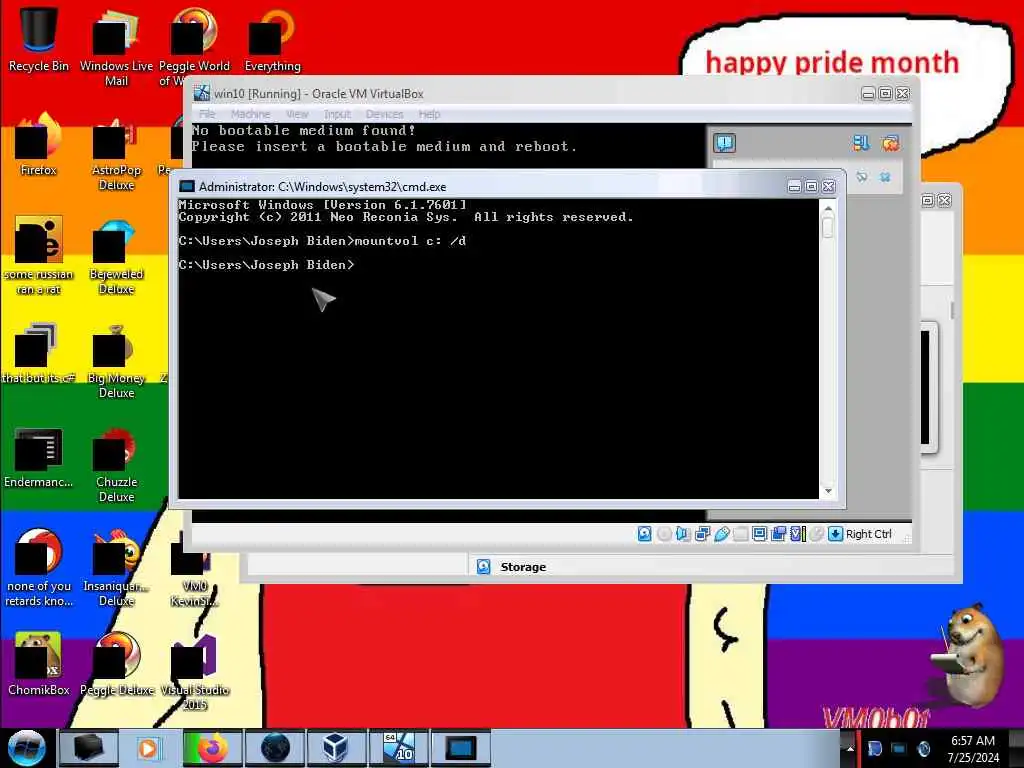Viewport: 1024px width, 768px height.
Task: Show hidden system tray icons arrow
Action: 850,748
